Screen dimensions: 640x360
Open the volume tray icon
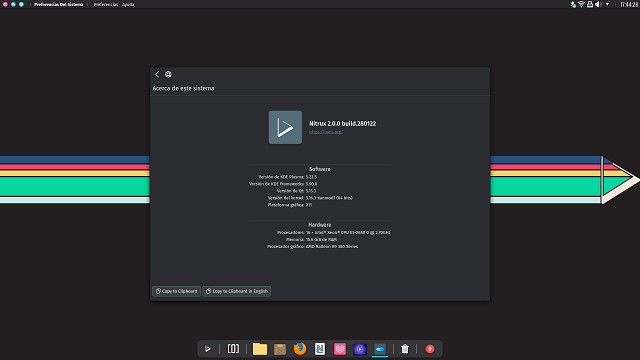click(598, 4)
